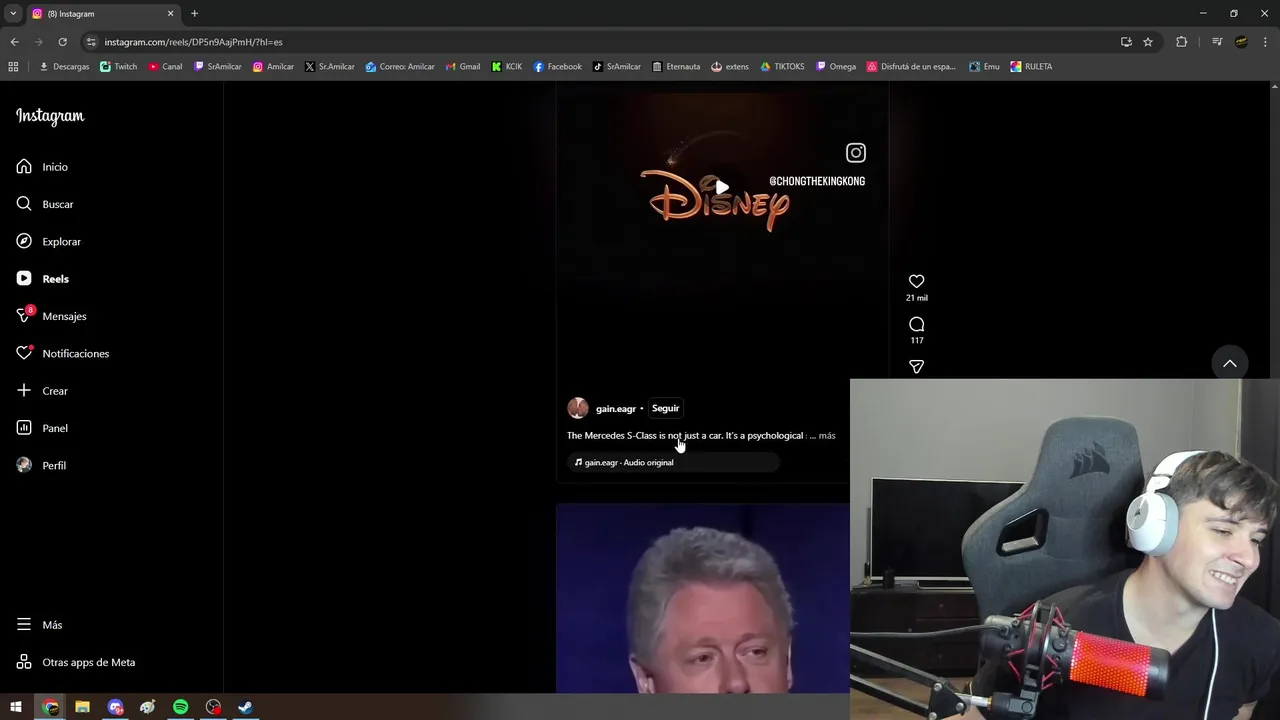This screenshot has height=720, width=1280.
Task: Open the browser apps grid icon
Action: [13, 67]
